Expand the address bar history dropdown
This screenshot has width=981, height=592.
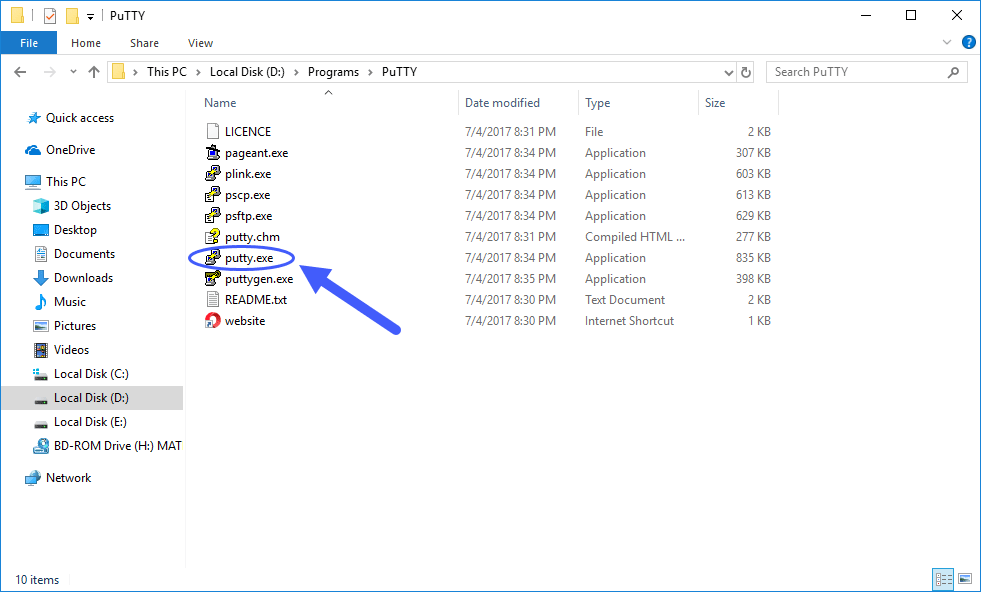tap(729, 73)
